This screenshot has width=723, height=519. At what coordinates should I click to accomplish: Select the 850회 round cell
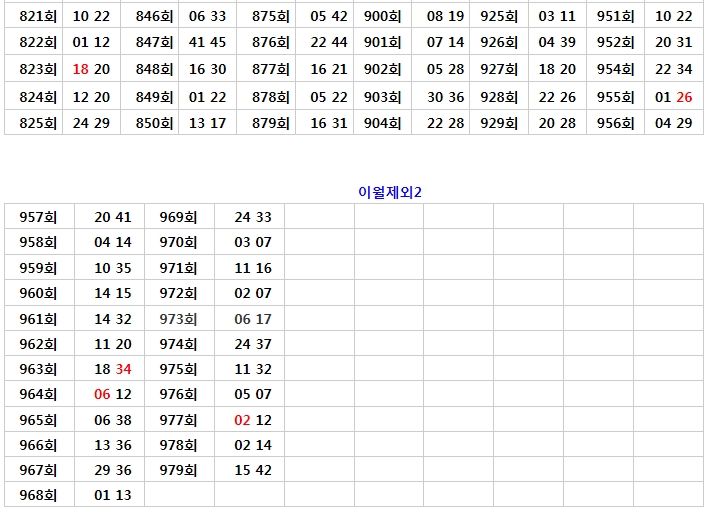point(154,123)
